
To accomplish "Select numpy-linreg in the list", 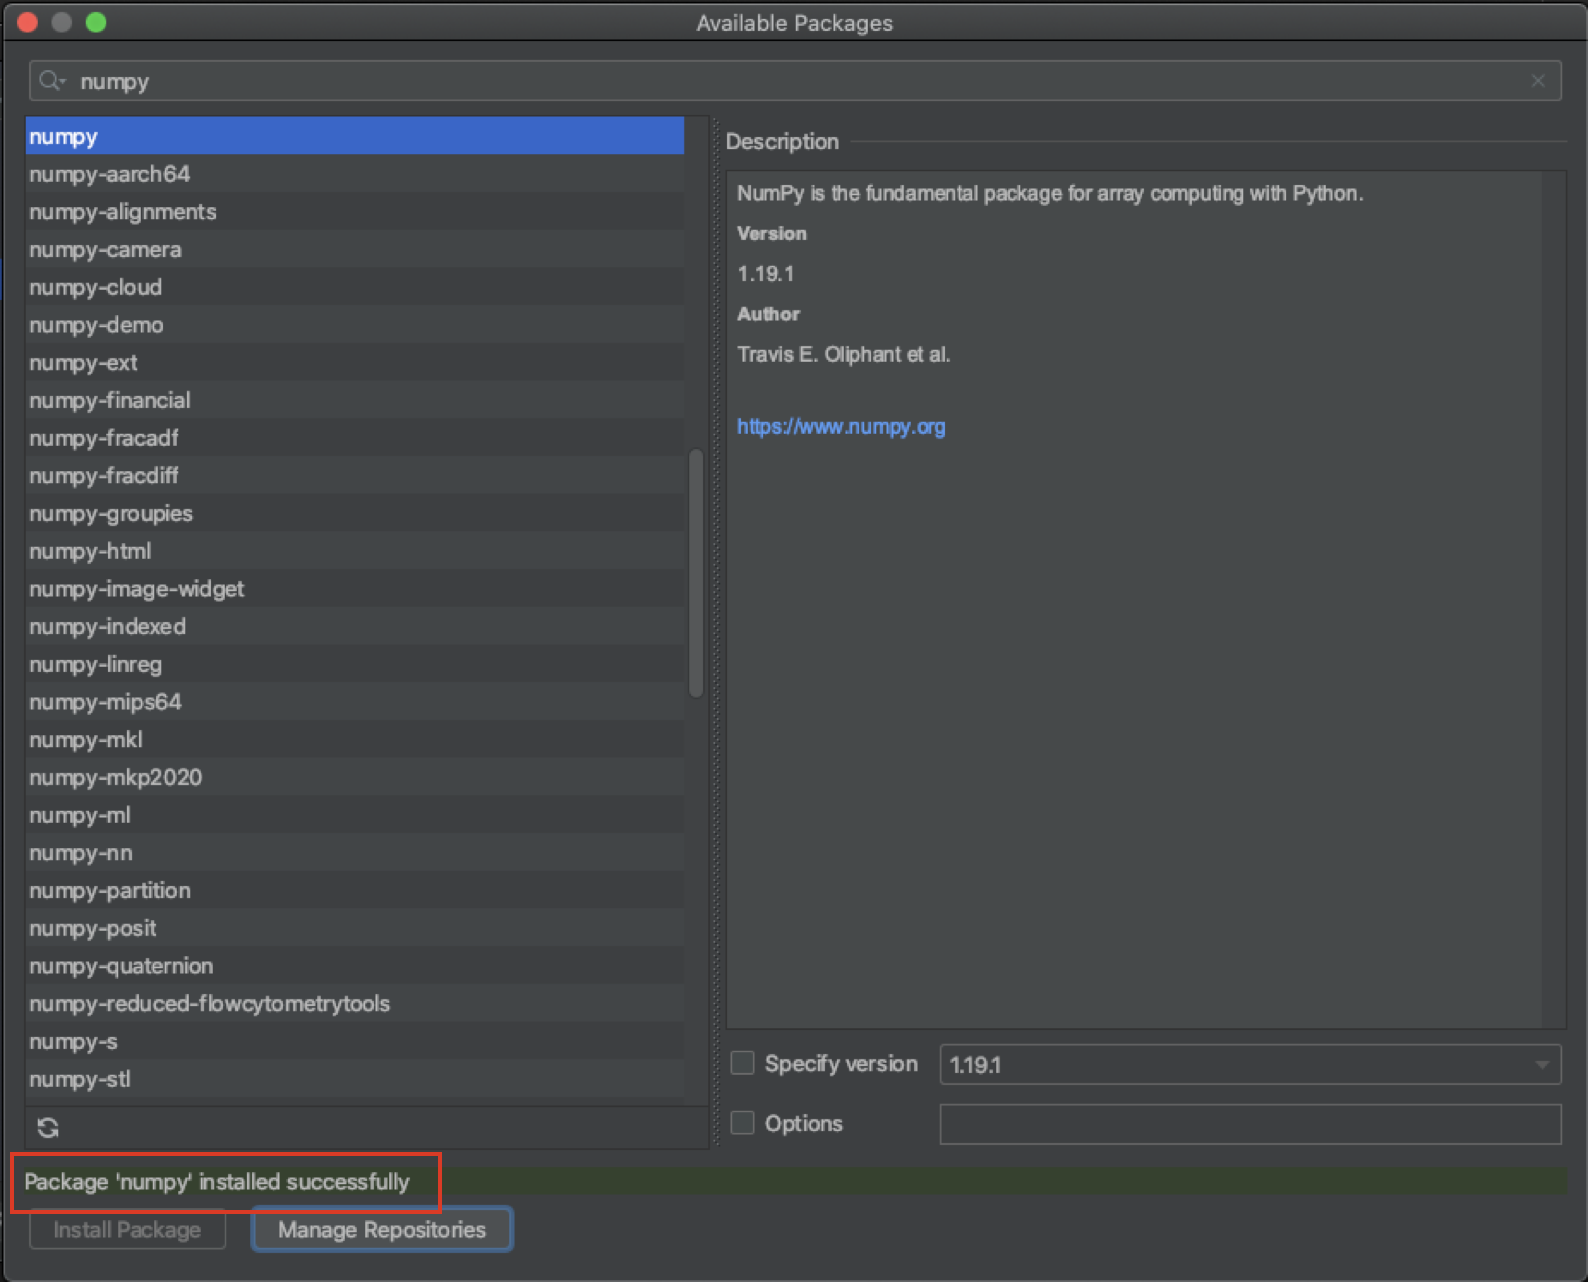I will 355,664.
